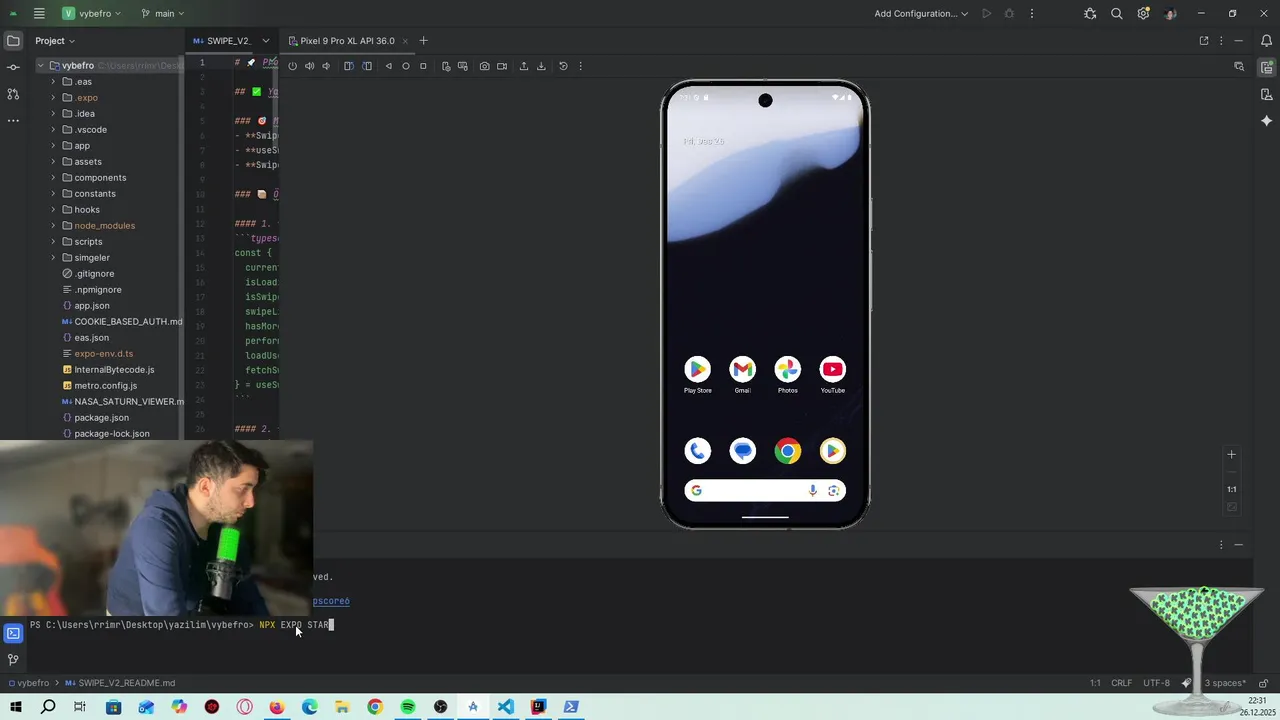Screen dimensions: 1280x720
Task: Open IDE settings gear menu
Action: coord(1143,14)
